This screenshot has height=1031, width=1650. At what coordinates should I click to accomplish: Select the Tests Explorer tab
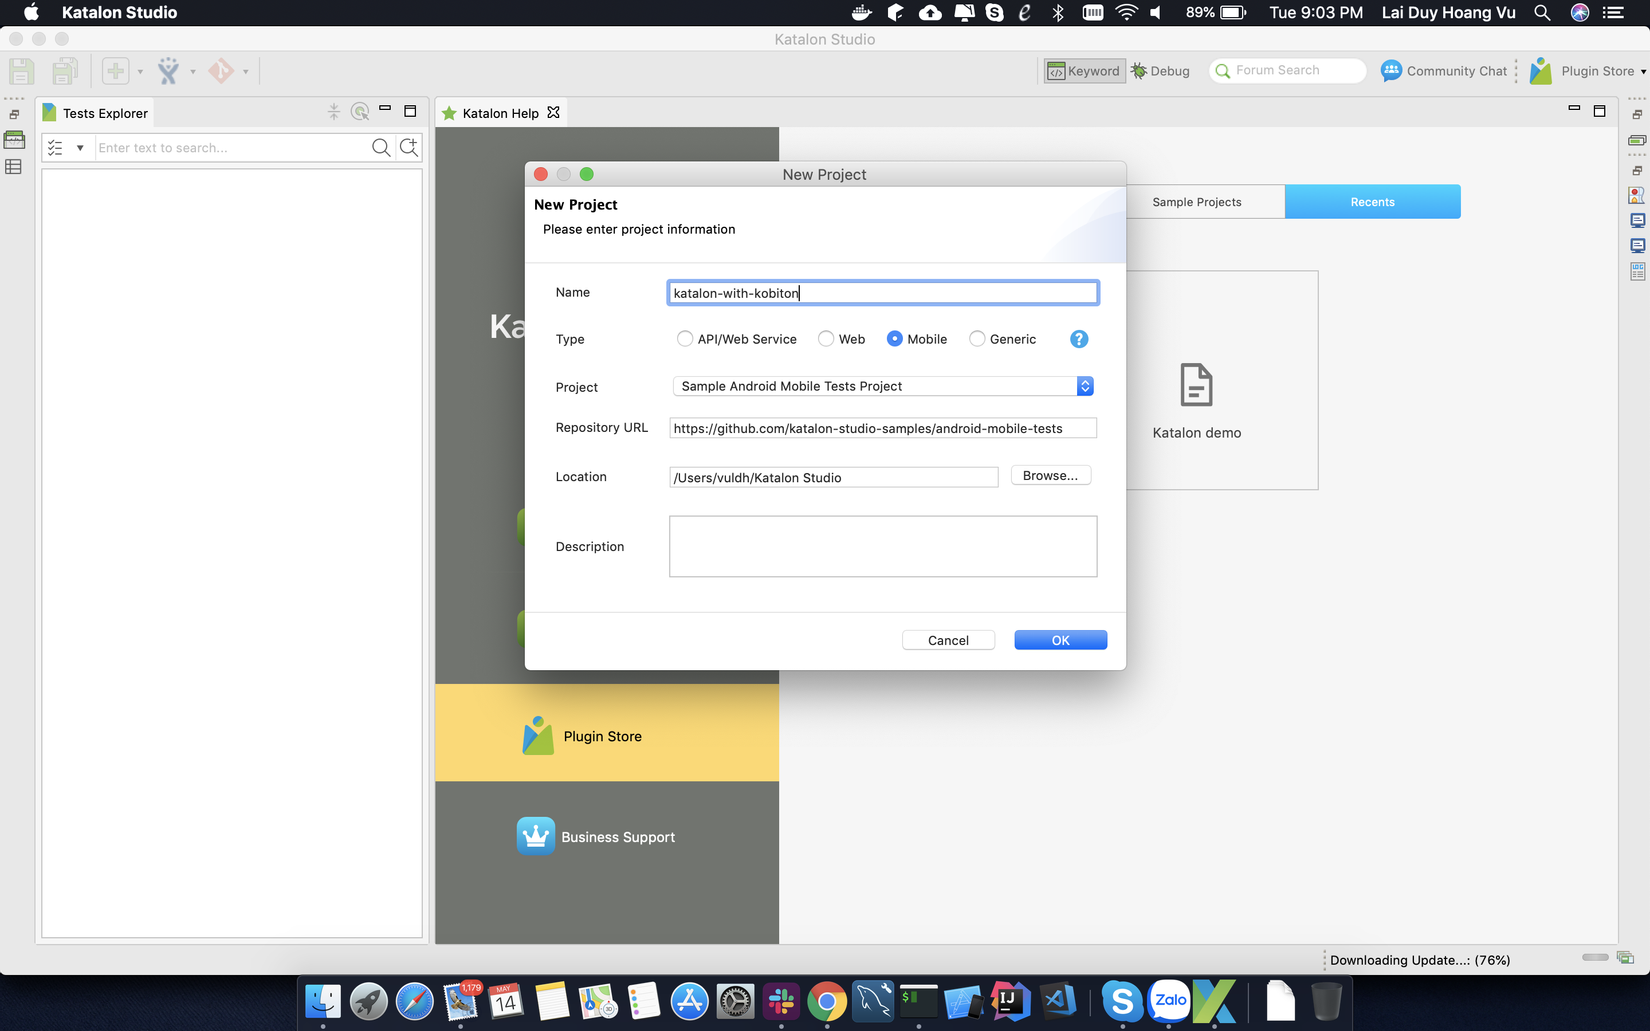[x=95, y=113]
